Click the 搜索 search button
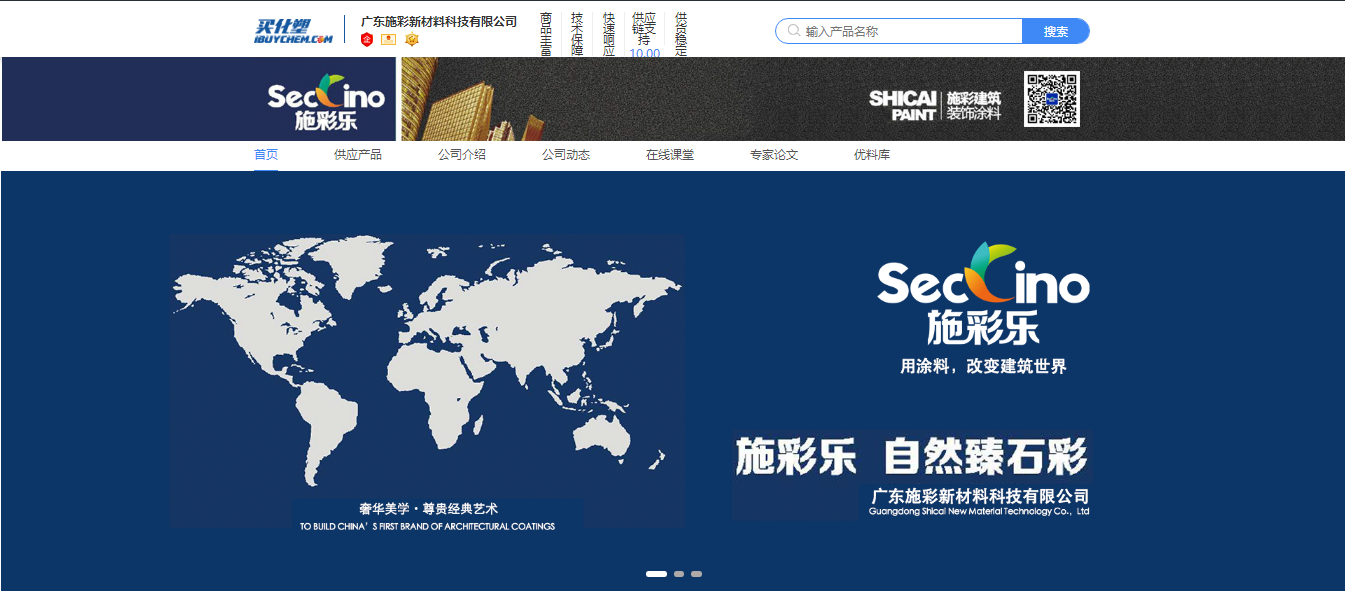This screenshot has width=1345, height=592. (1056, 31)
